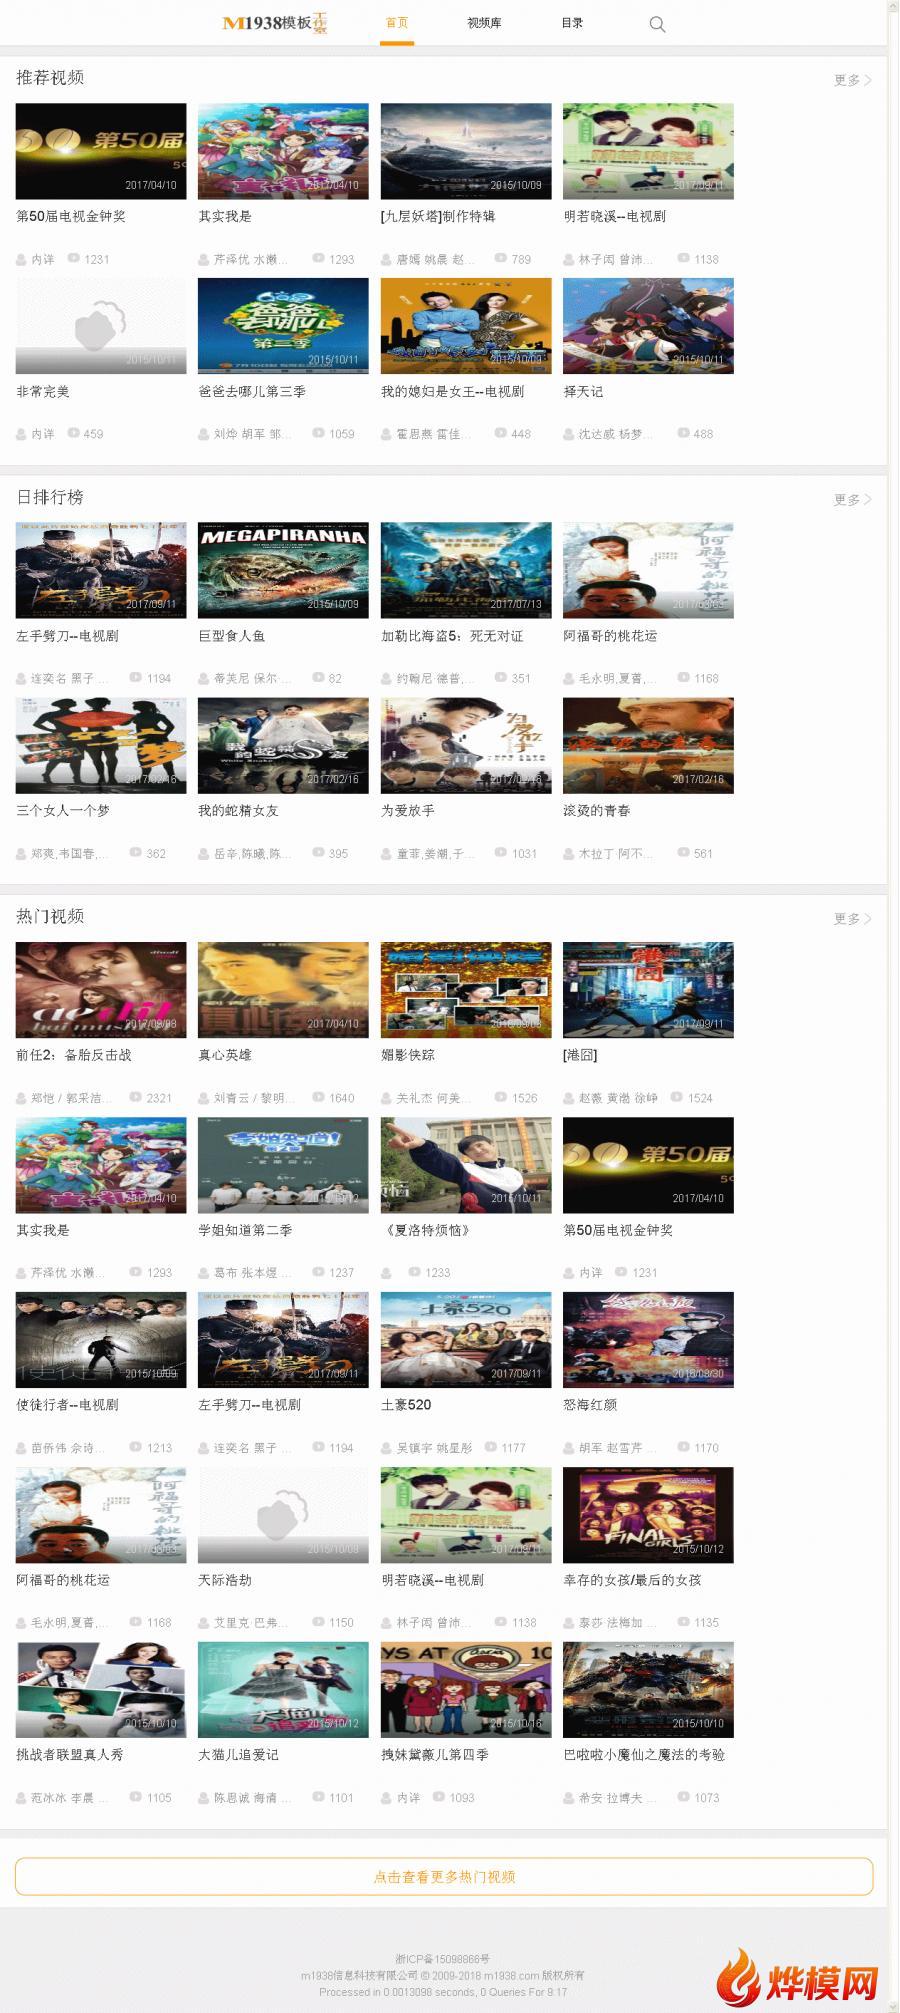Click the actor icon beside 赵薇 黄渤 徐峥
900x2013 pixels.
[569, 1098]
